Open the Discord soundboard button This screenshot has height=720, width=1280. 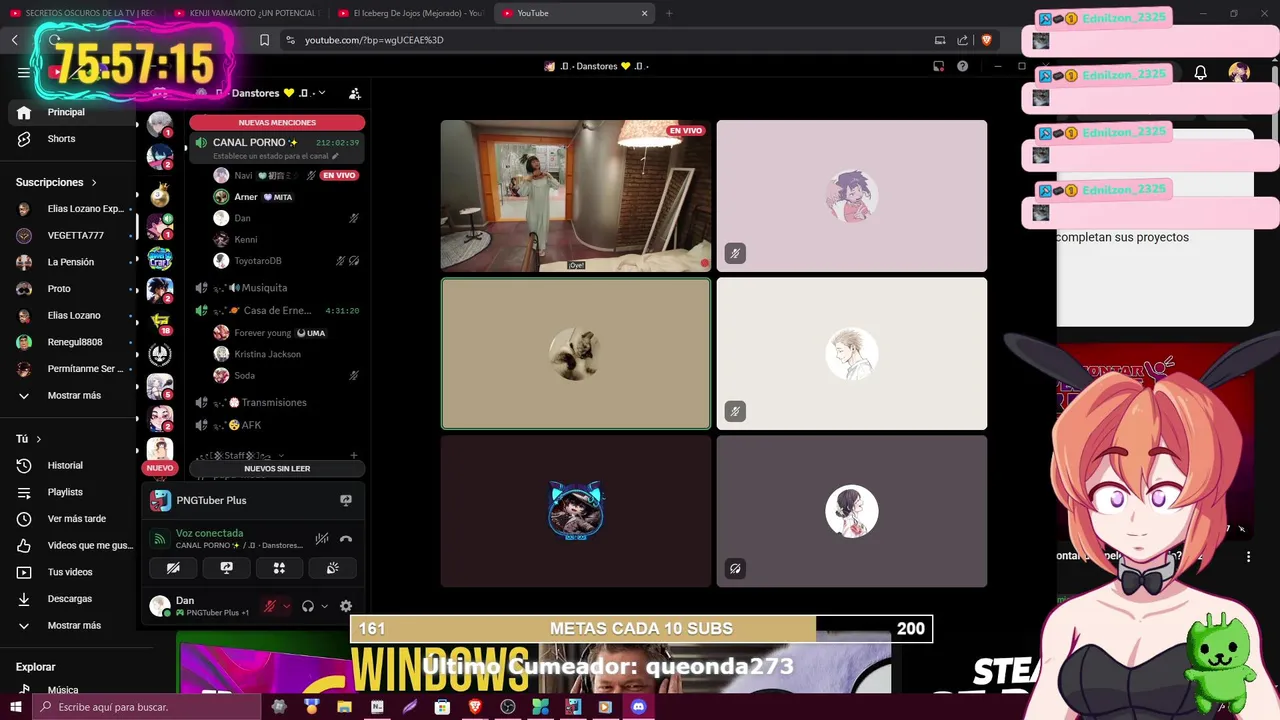[x=332, y=568]
